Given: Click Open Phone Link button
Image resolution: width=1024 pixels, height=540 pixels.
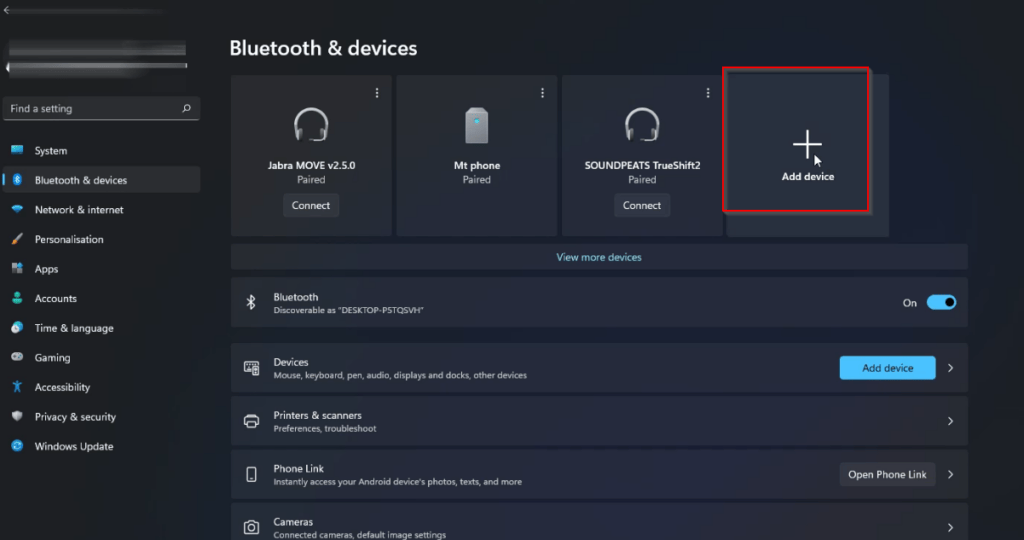Looking at the screenshot, I should (887, 475).
